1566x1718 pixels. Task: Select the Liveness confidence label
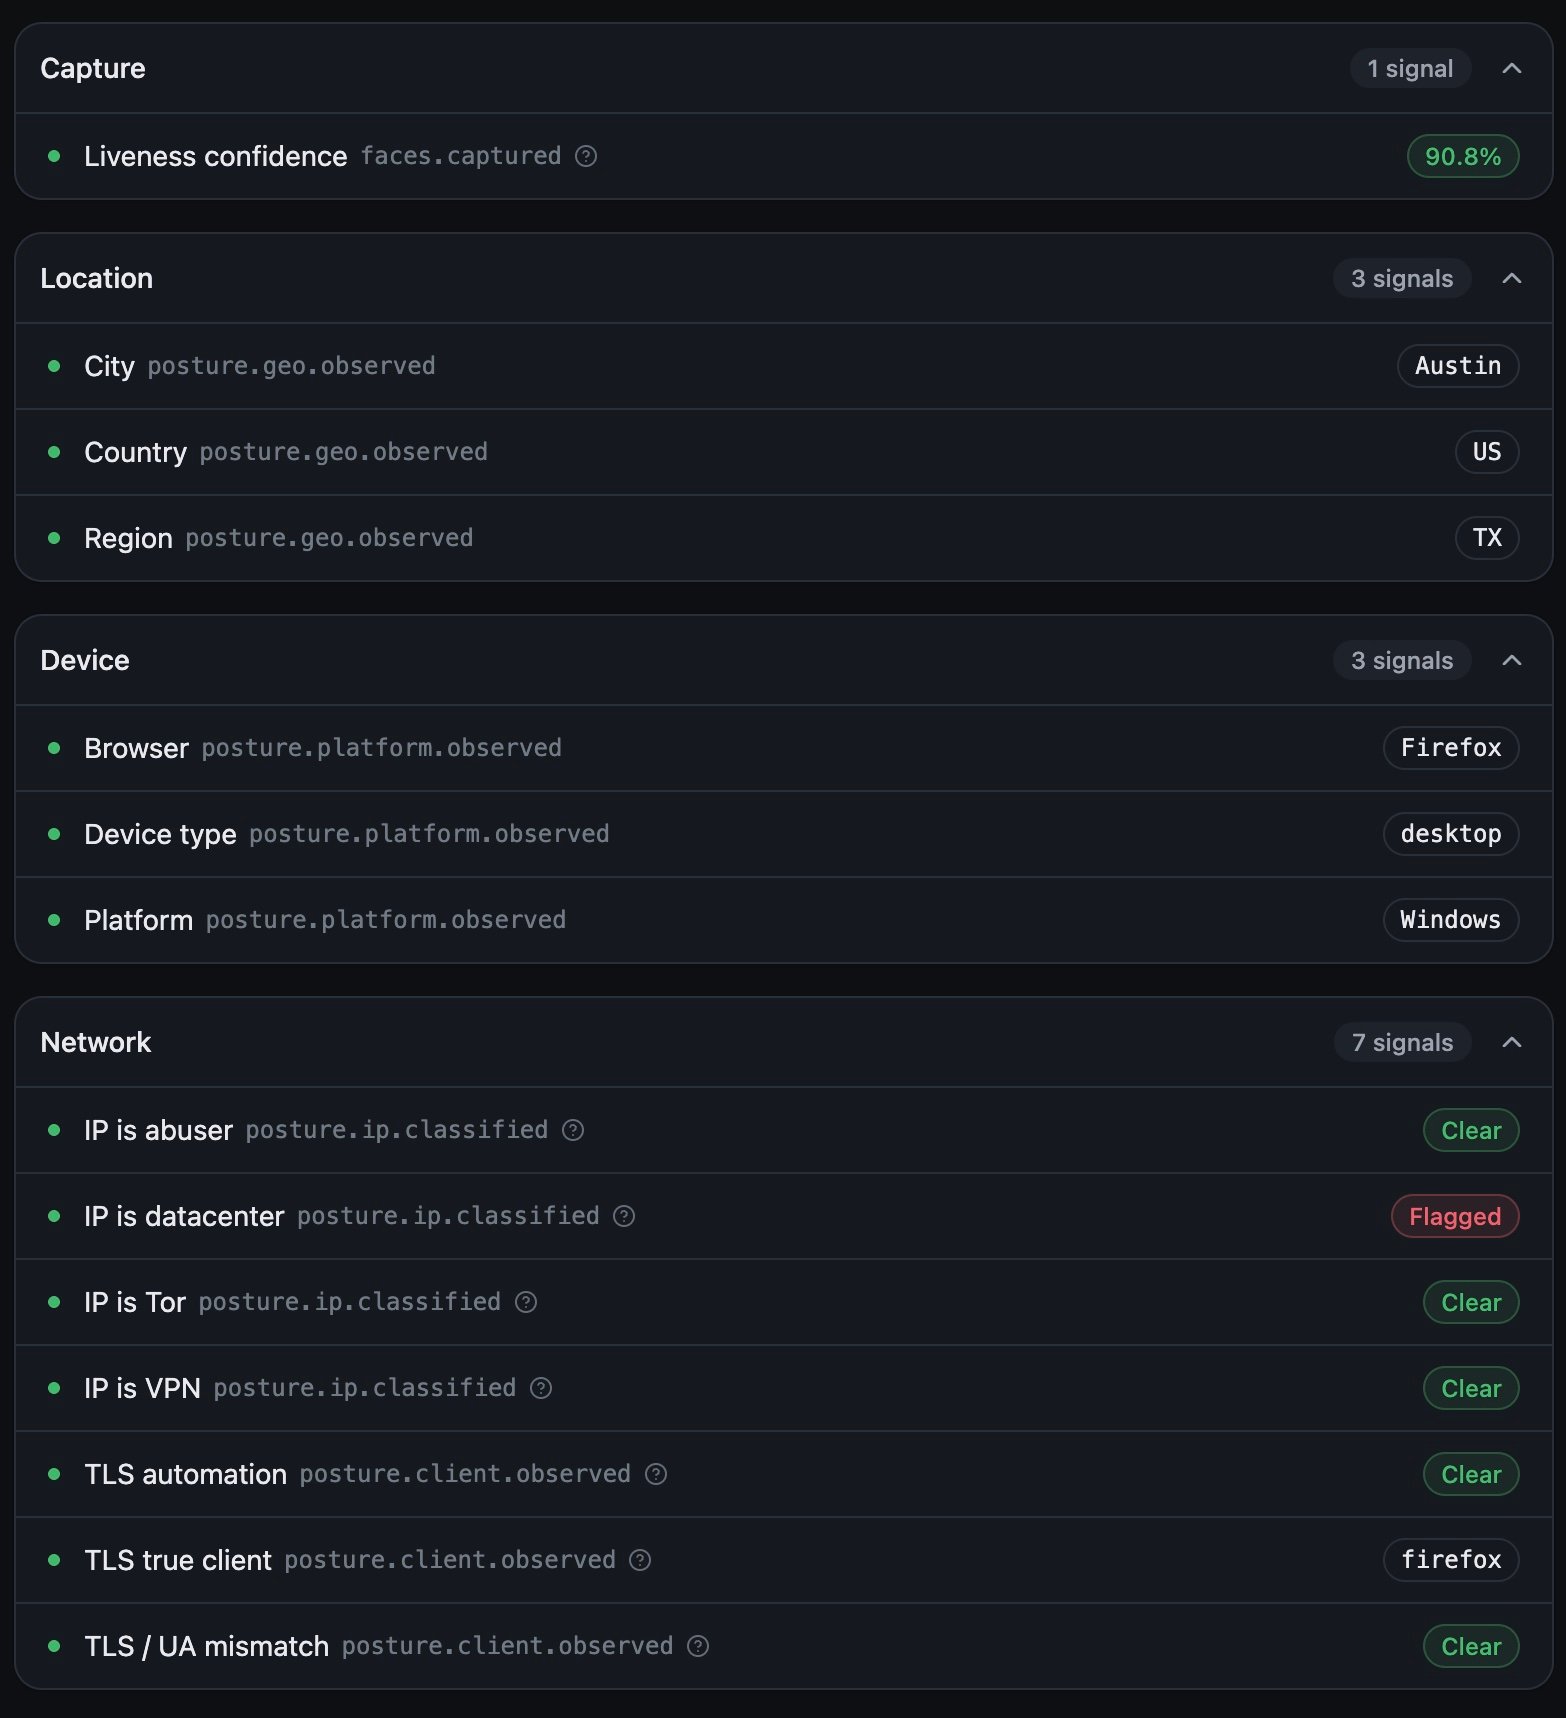tap(216, 156)
